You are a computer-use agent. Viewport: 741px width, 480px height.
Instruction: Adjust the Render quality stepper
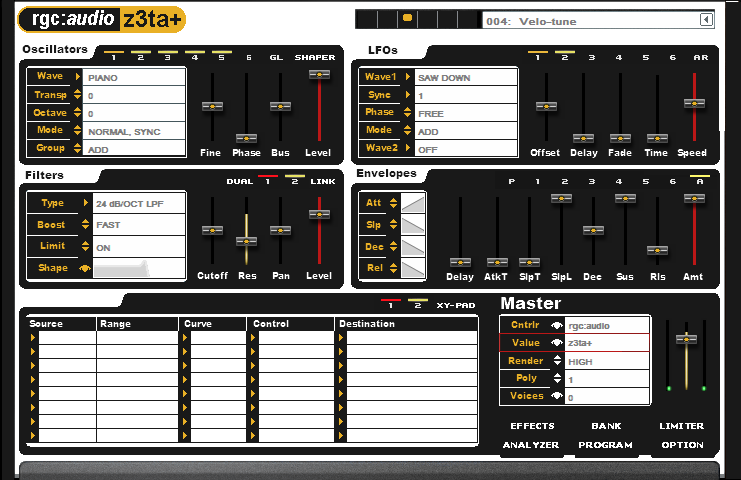pos(558,360)
